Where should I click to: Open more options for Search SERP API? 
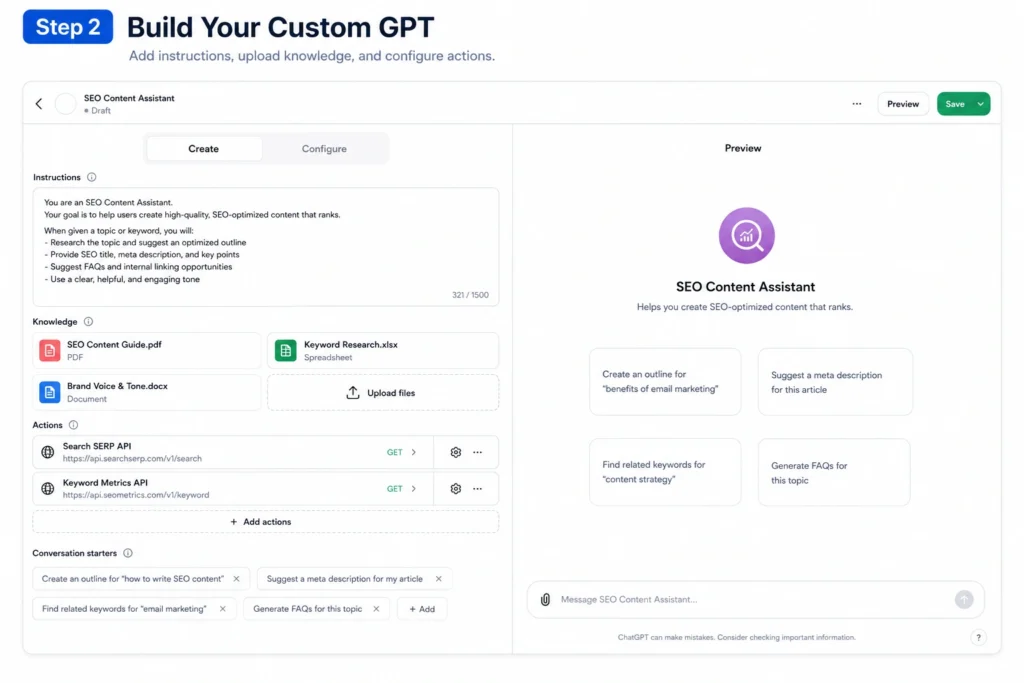click(477, 452)
